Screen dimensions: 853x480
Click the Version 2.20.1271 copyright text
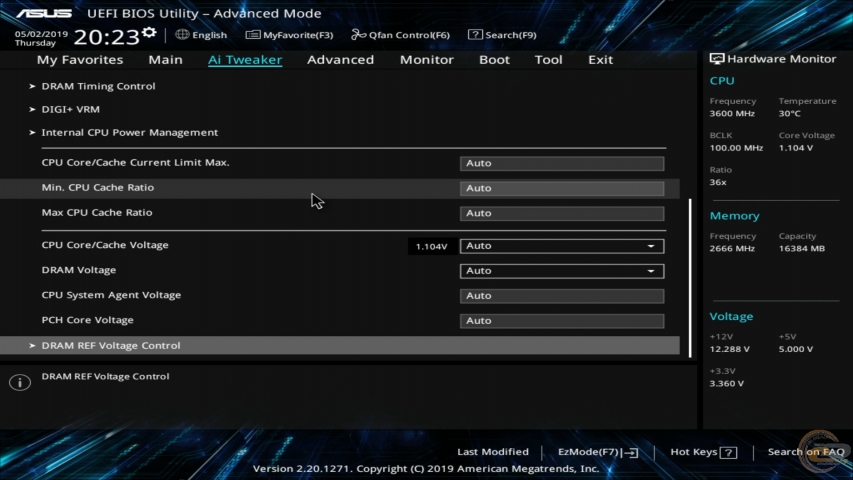(426, 469)
